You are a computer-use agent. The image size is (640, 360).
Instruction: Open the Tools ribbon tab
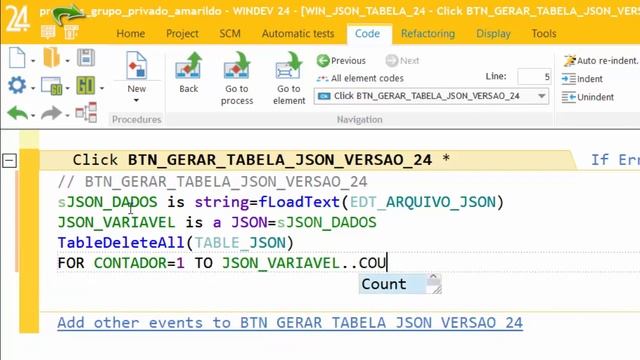click(544, 33)
